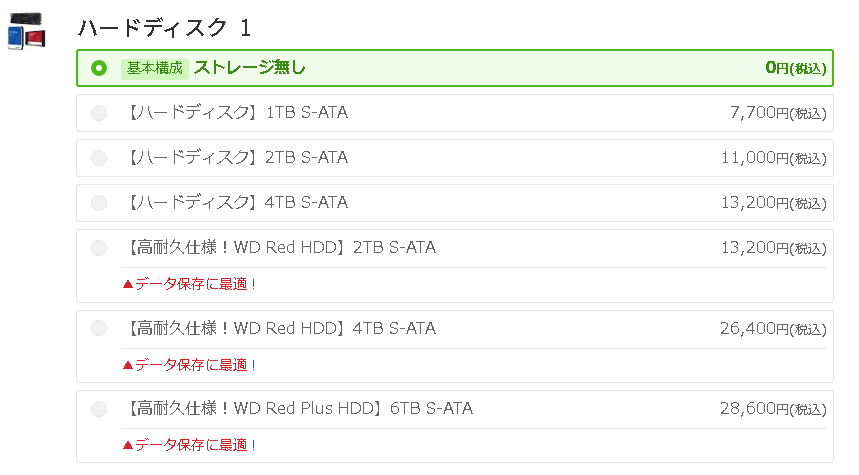Choose the 2TB S-ATA hard disk radio button

click(99, 158)
